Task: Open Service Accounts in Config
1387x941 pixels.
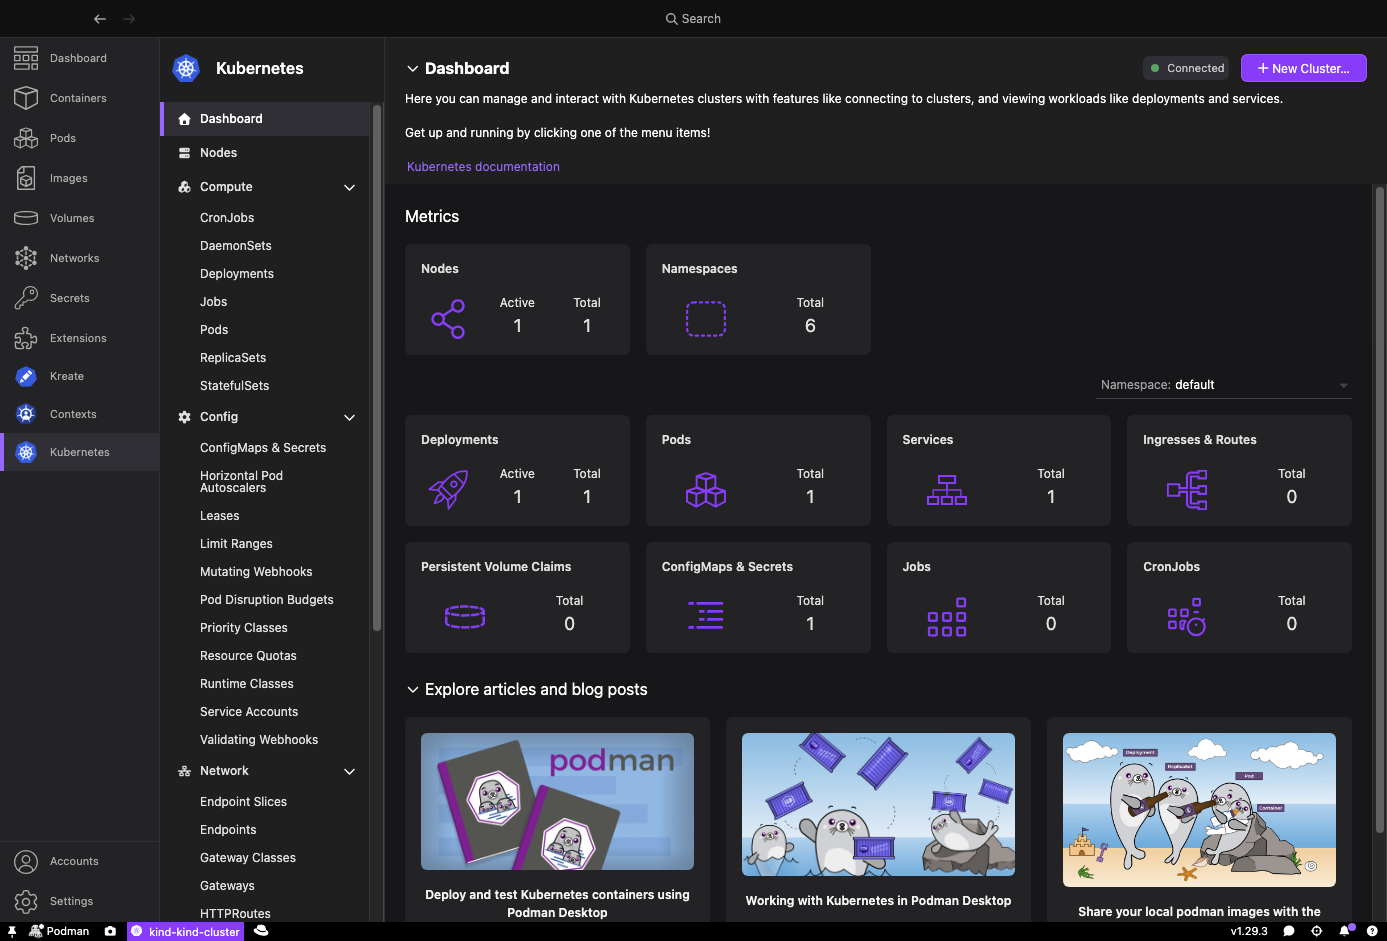Action: point(249,712)
